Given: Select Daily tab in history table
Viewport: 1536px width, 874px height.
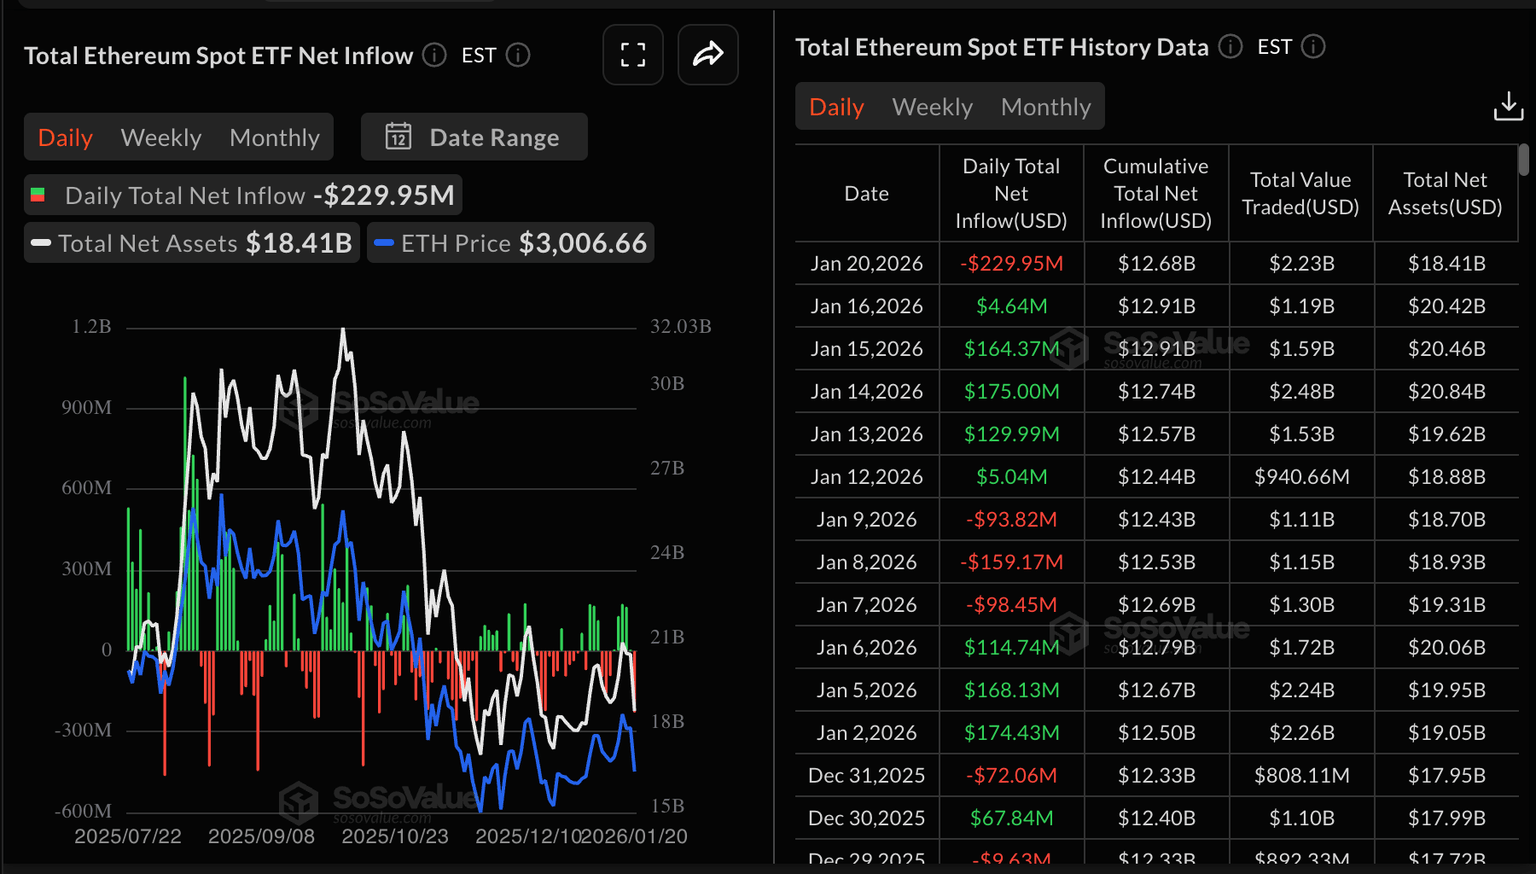Looking at the screenshot, I should [x=836, y=107].
